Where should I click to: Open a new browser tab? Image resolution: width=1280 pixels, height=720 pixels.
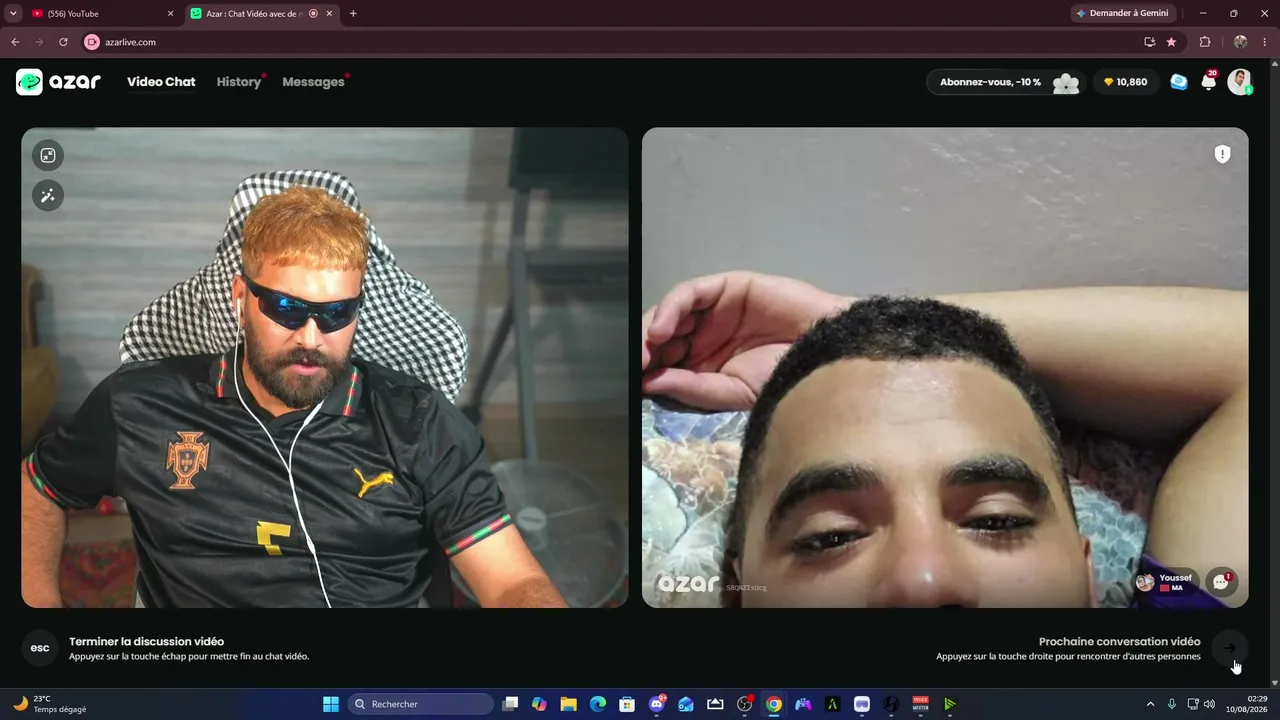tap(353, 14)
